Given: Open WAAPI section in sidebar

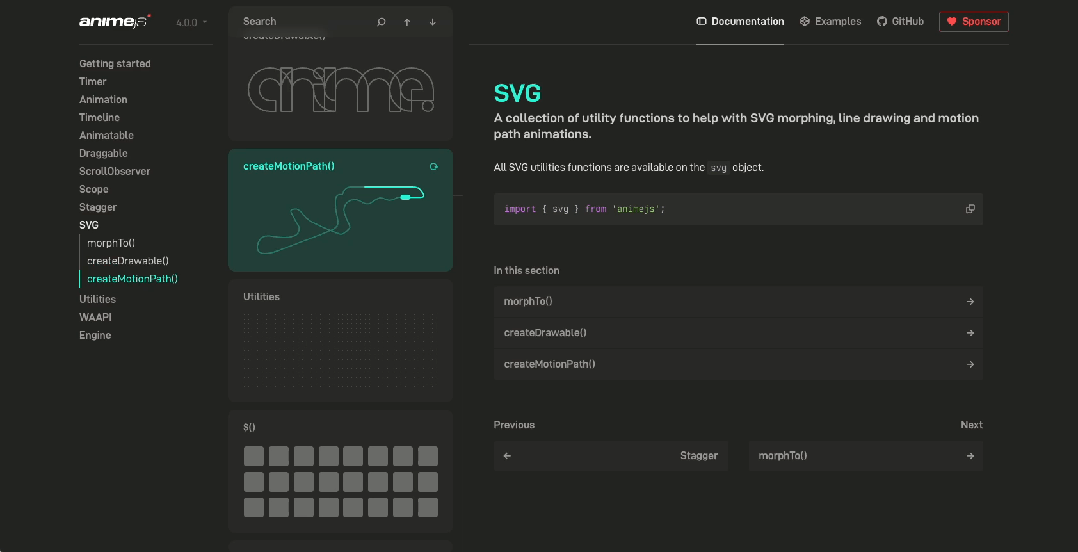Looking at the screenshot, I should coord(95,317).
